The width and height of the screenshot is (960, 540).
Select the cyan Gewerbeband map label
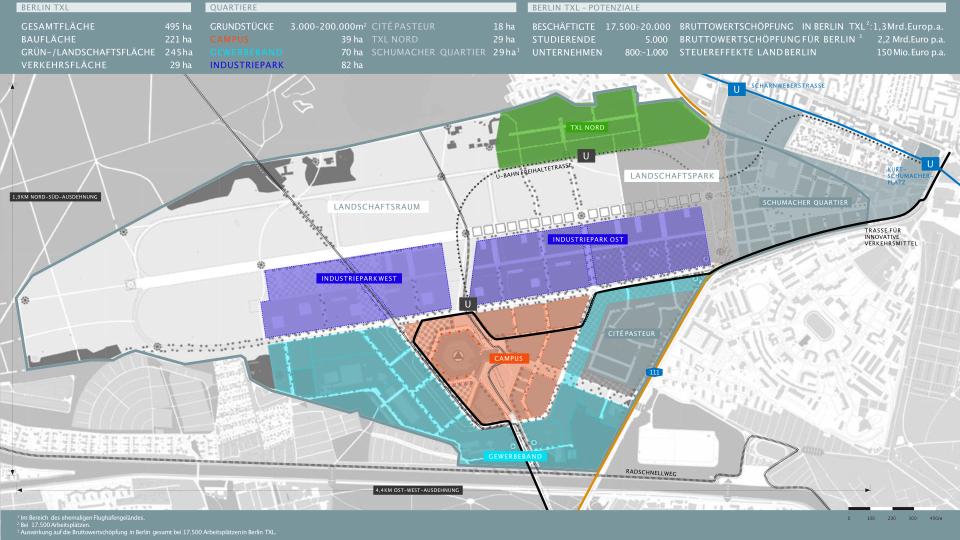click(517, 456)
